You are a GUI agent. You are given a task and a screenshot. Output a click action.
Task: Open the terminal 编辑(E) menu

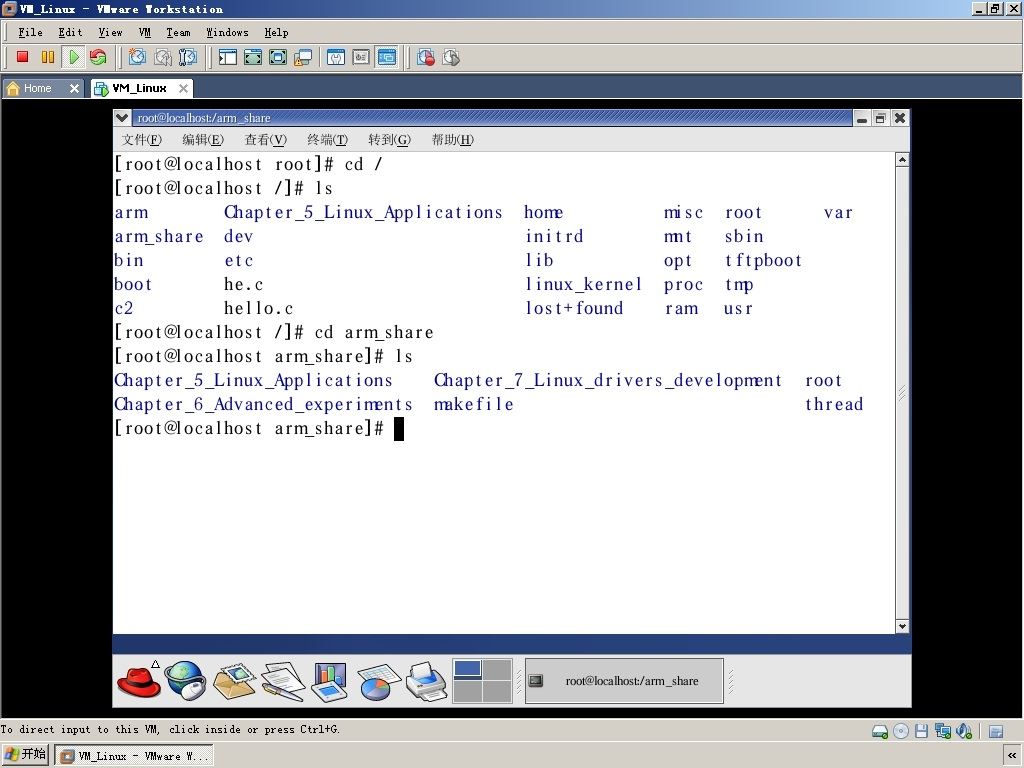203,140
